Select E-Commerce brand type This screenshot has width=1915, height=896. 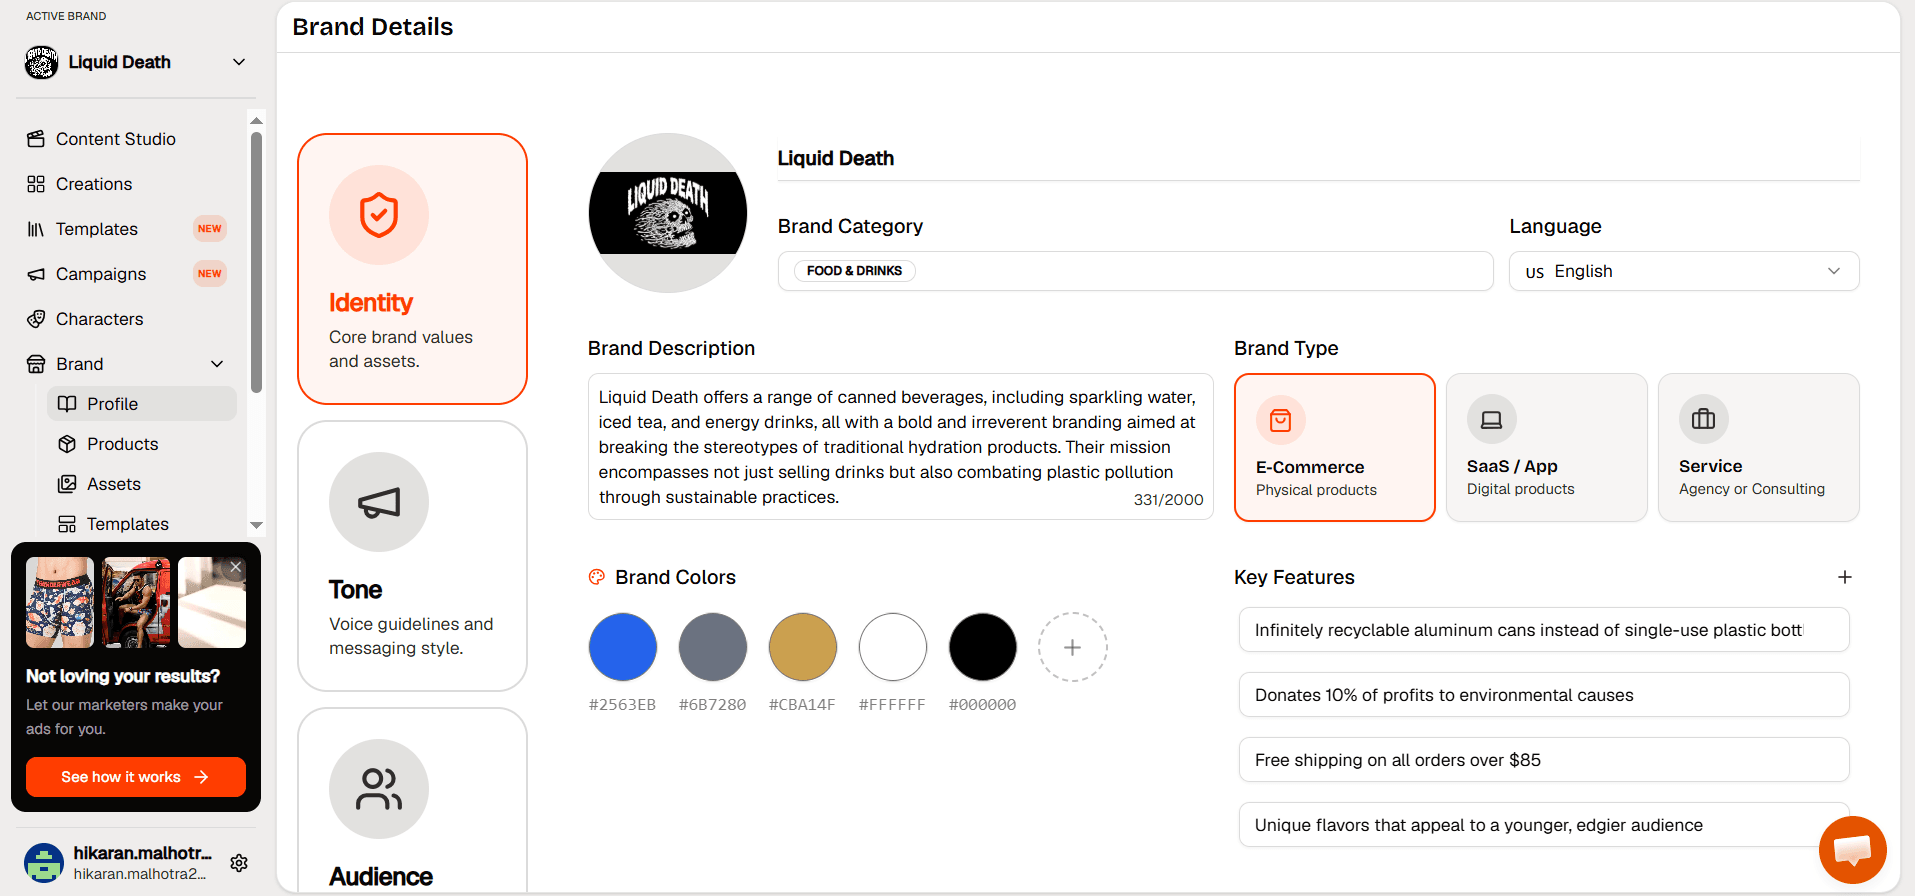point(1335,447)
